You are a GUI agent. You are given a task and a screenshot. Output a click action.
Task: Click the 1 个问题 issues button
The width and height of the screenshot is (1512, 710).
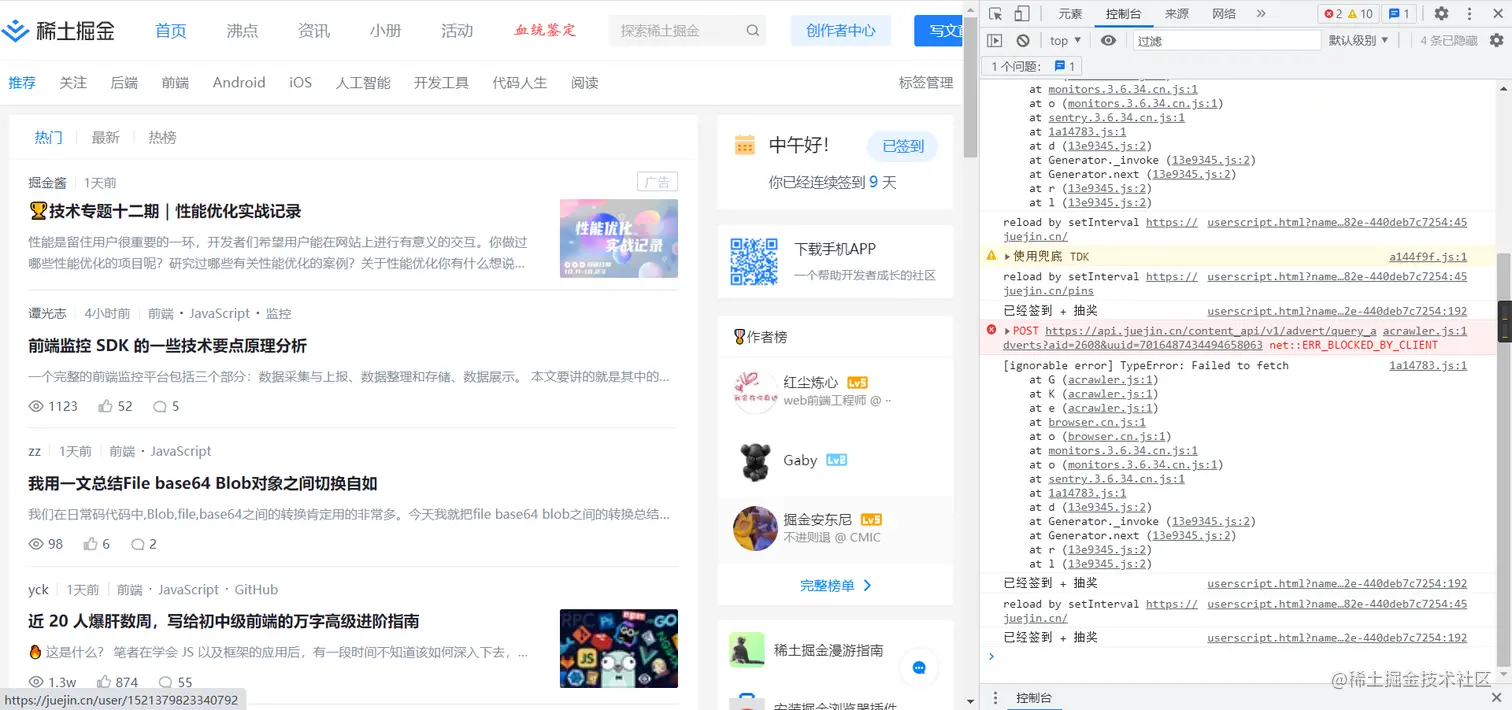pos(1033,66)
